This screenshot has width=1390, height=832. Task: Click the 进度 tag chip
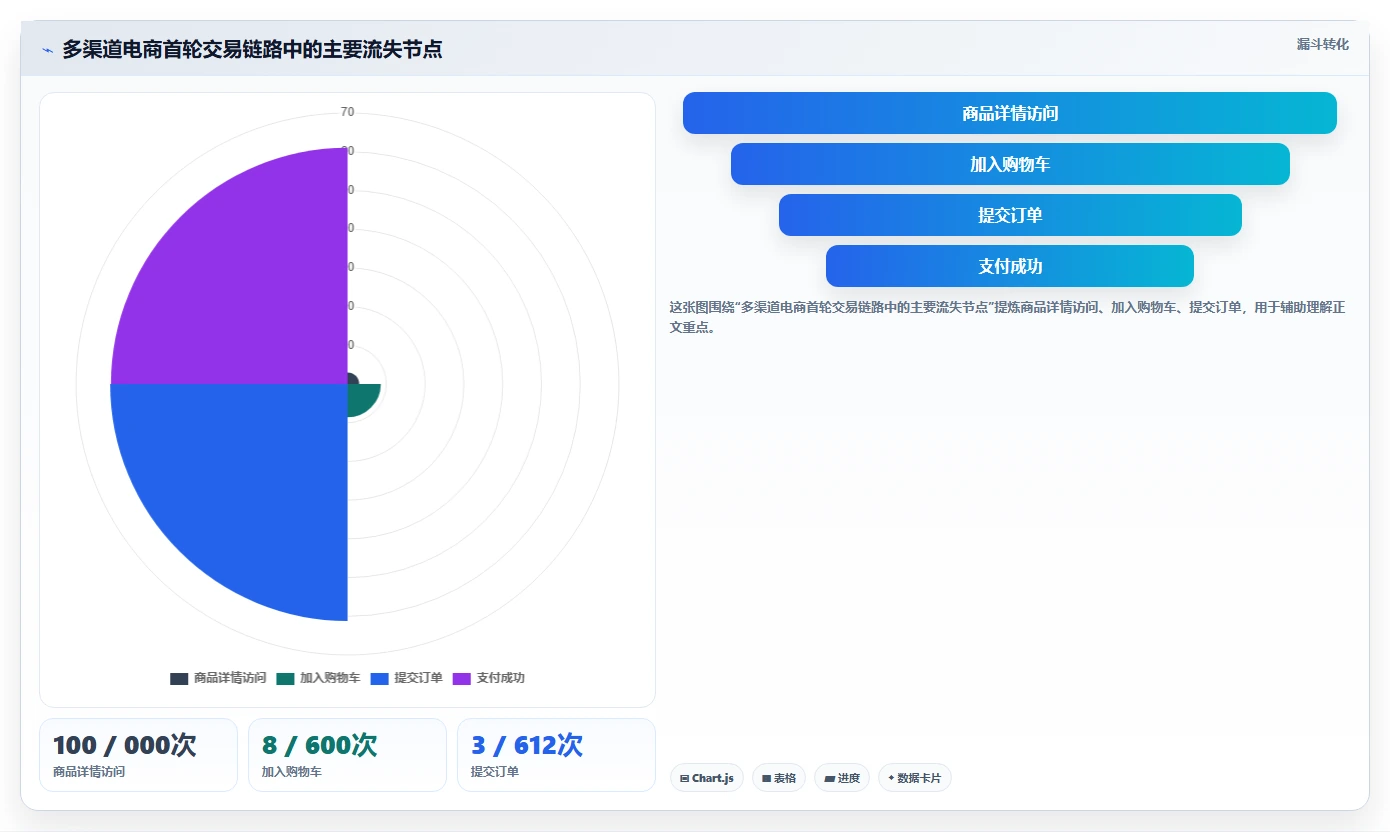point(842,778)
